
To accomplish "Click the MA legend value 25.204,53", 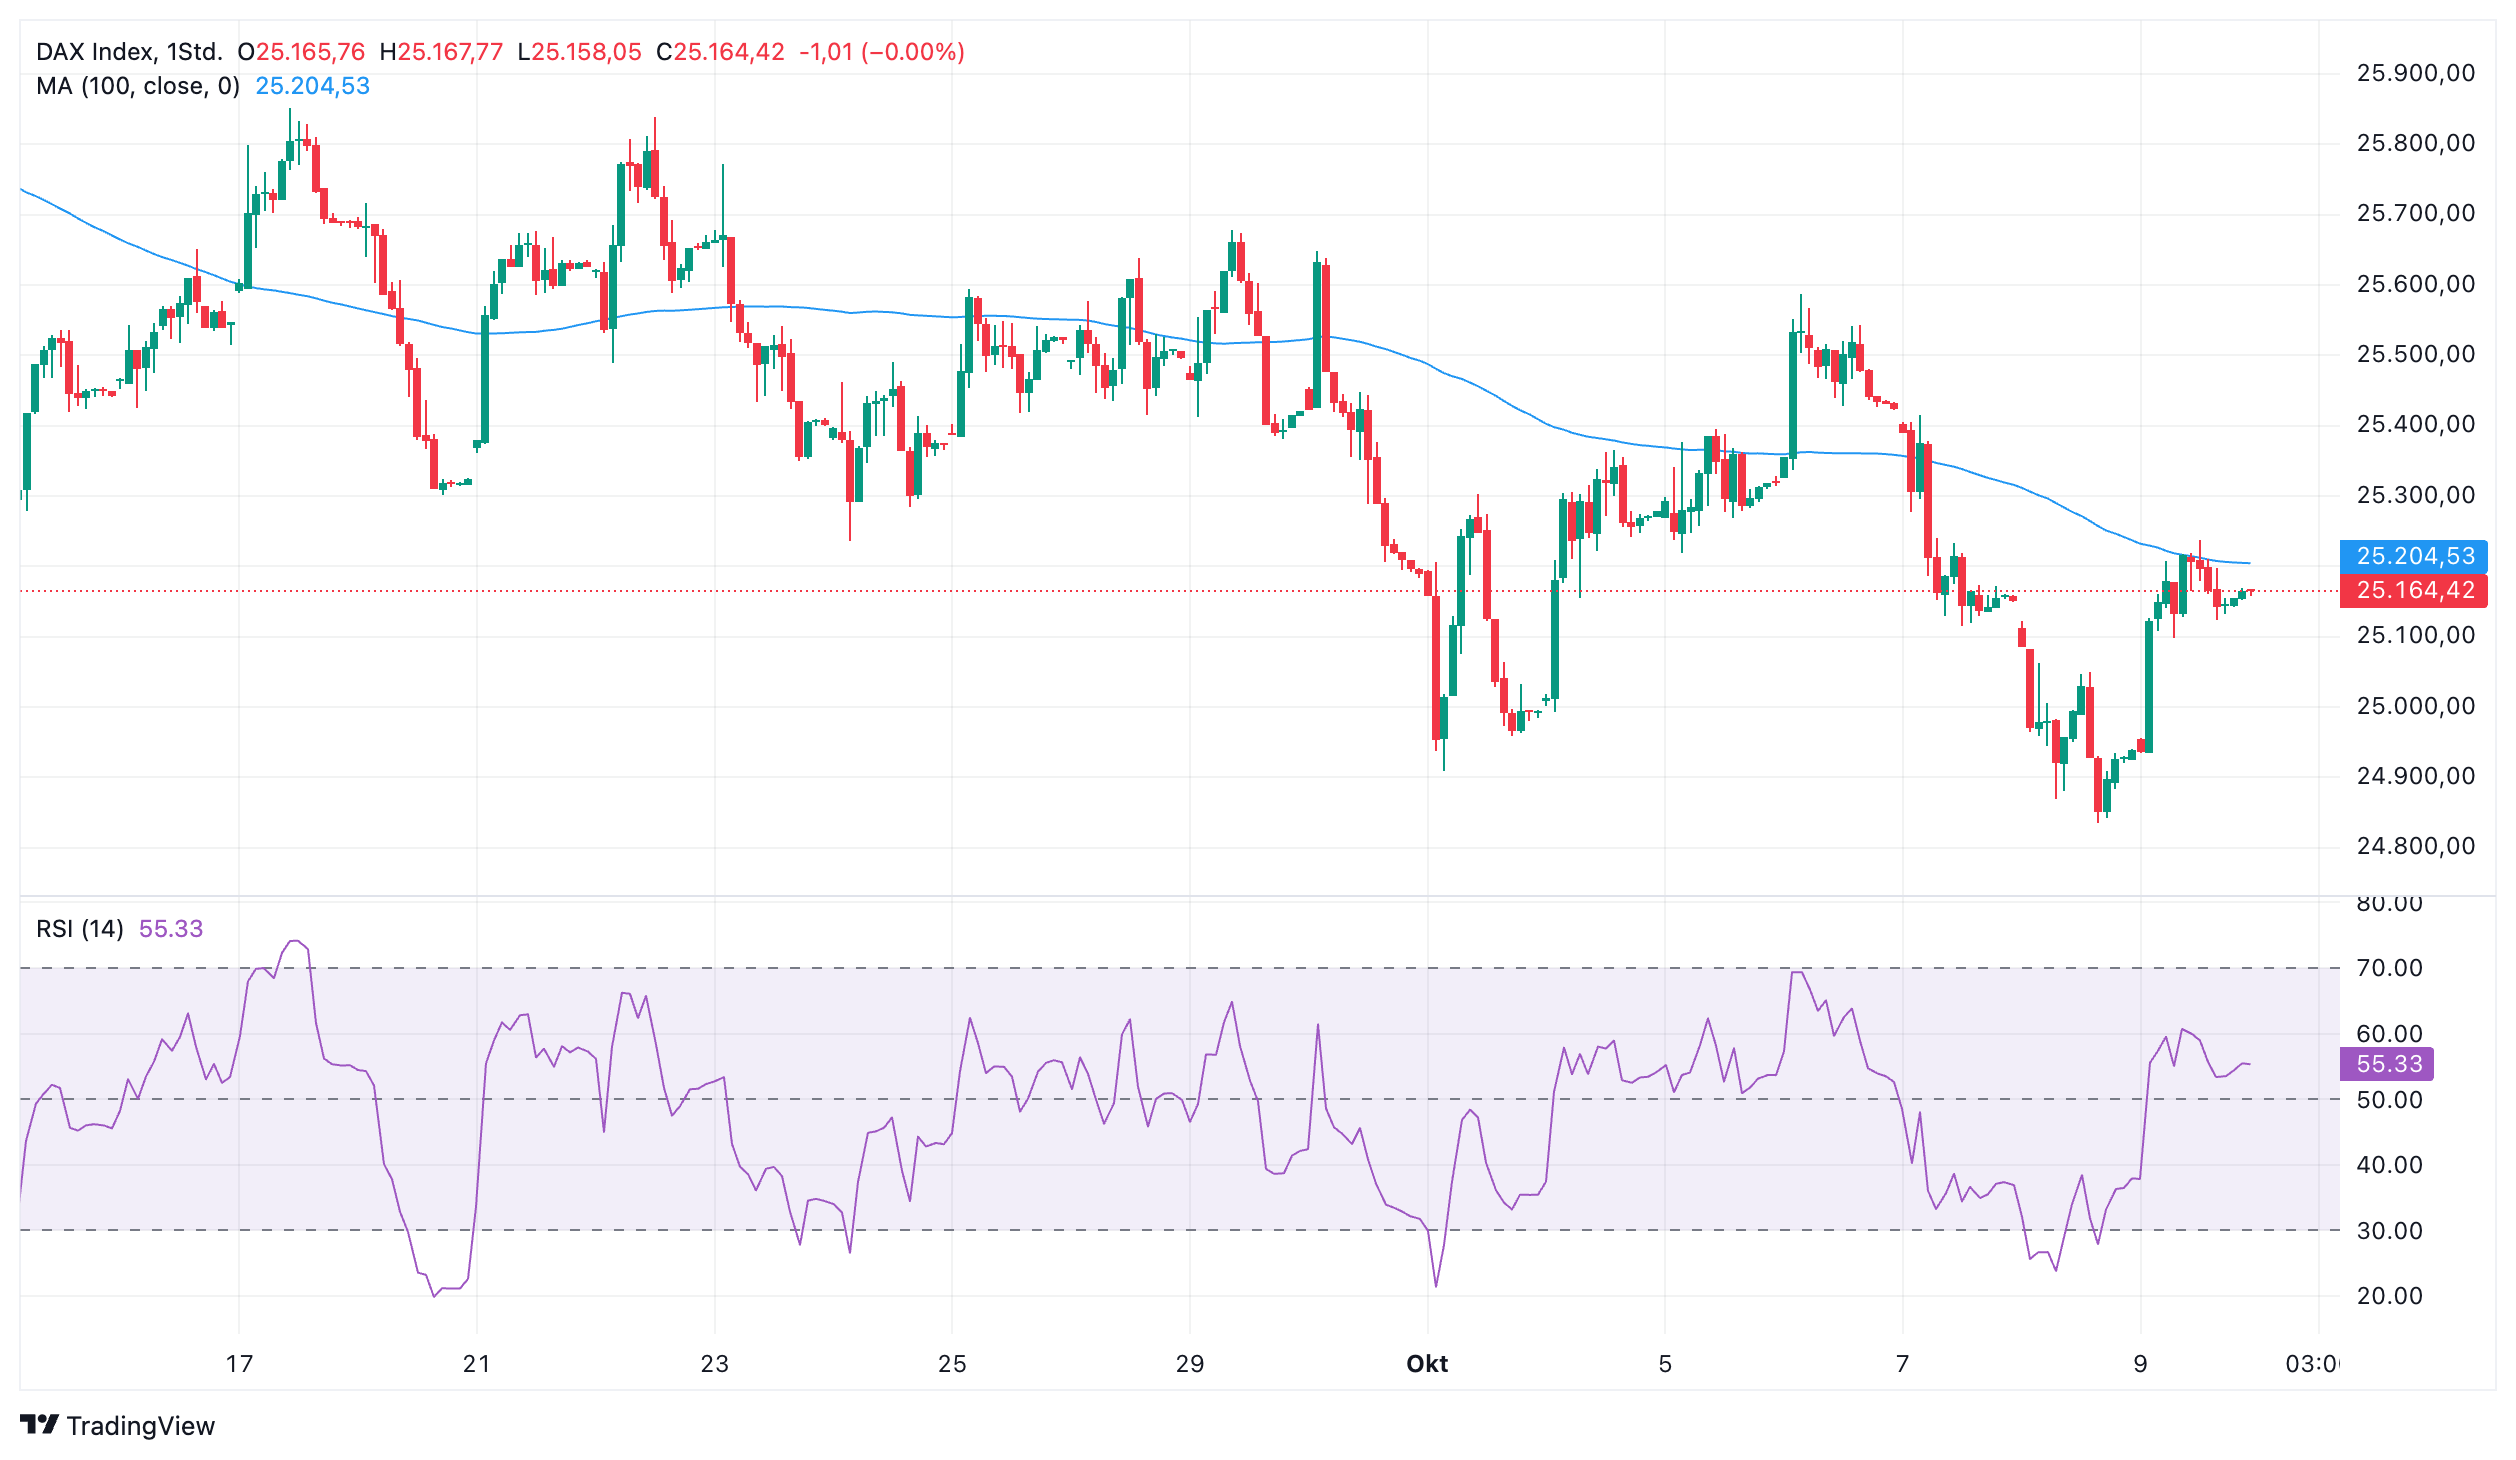I will 313,86.
